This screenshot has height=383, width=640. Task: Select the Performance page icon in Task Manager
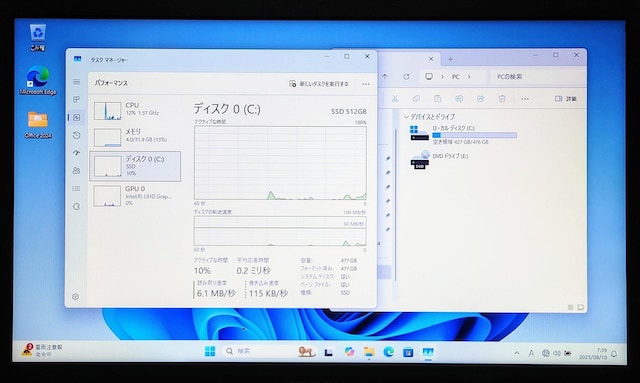[x=76, y=118]
